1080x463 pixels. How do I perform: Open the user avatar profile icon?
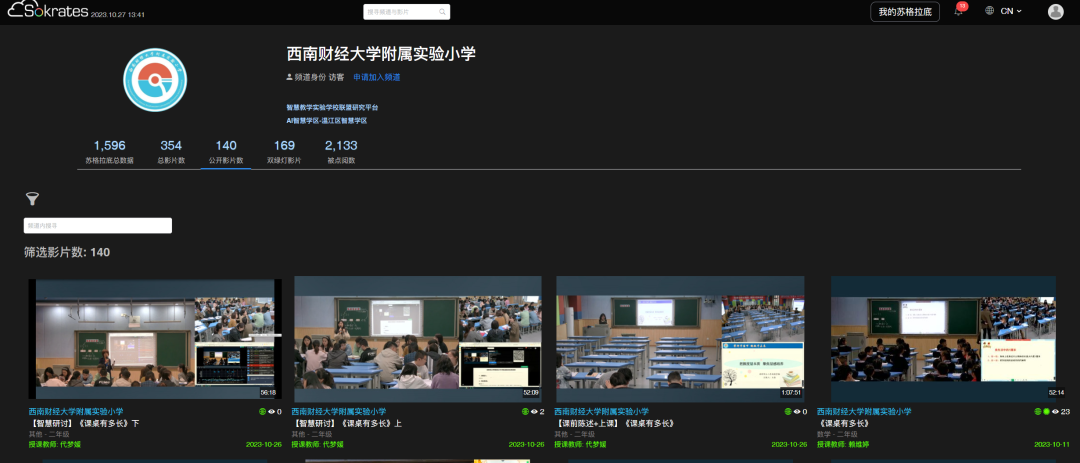click(x=1055, y=12)
